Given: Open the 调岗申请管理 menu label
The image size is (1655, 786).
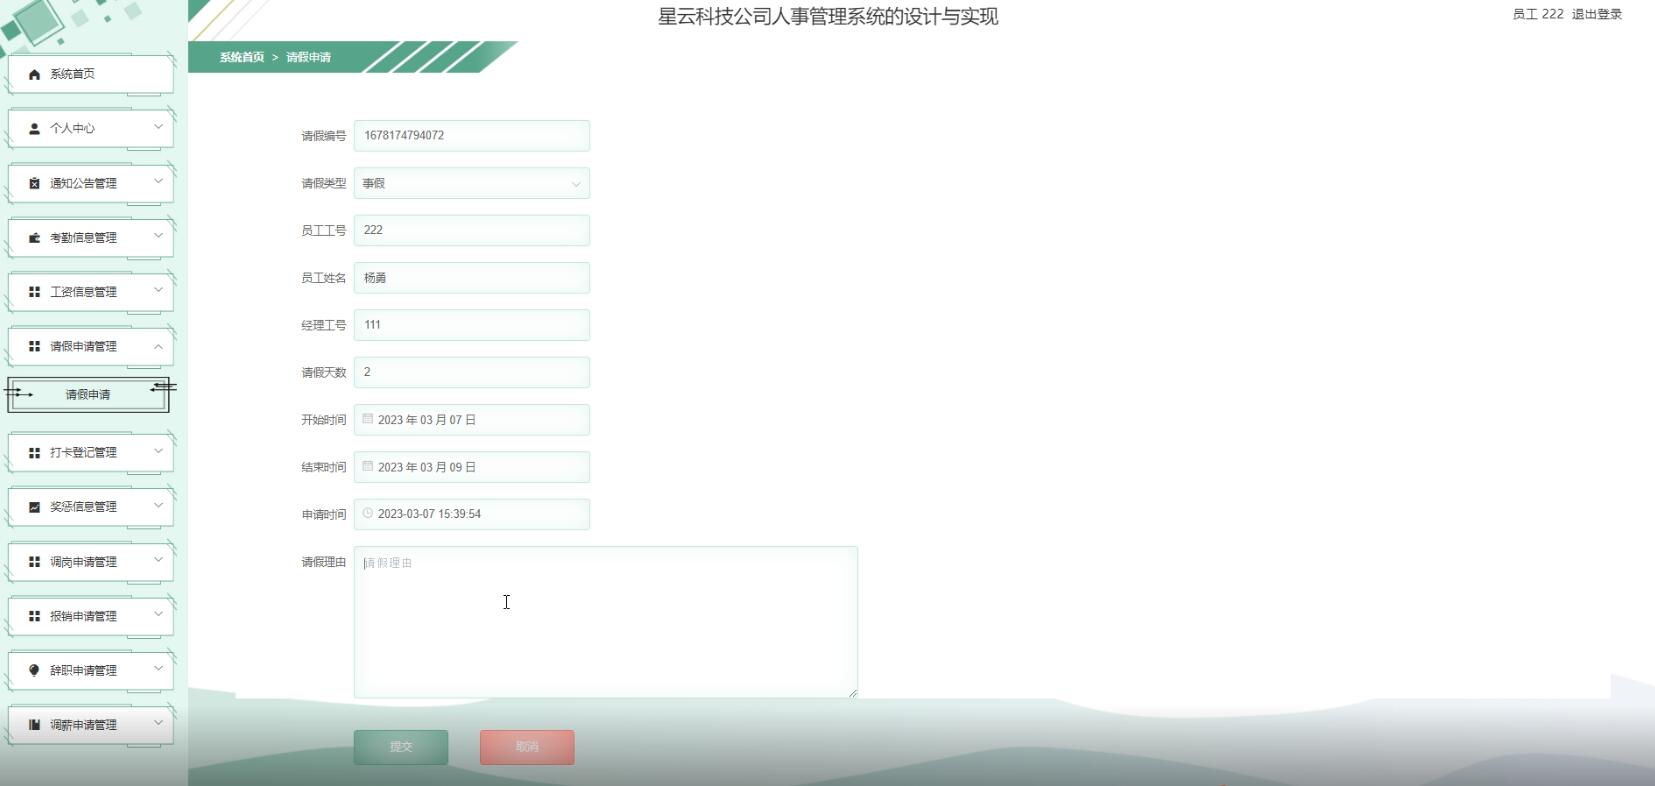Looking at the screenshot, I should (x=84, y=562).
